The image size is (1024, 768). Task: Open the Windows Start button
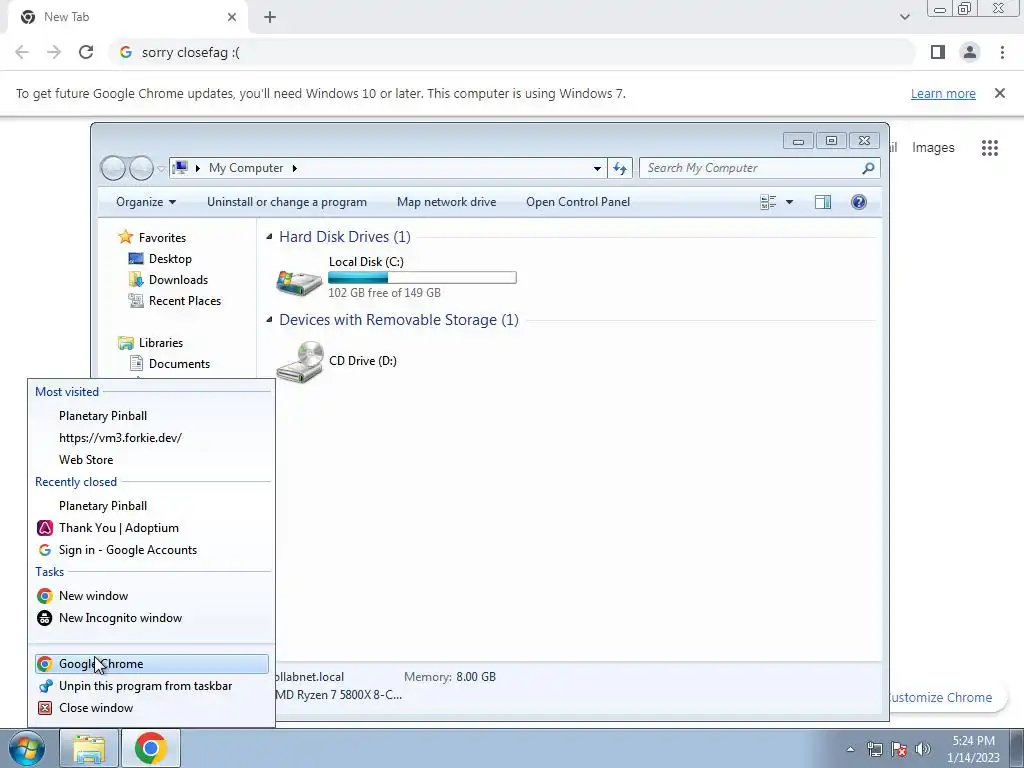tap(26, 748)
